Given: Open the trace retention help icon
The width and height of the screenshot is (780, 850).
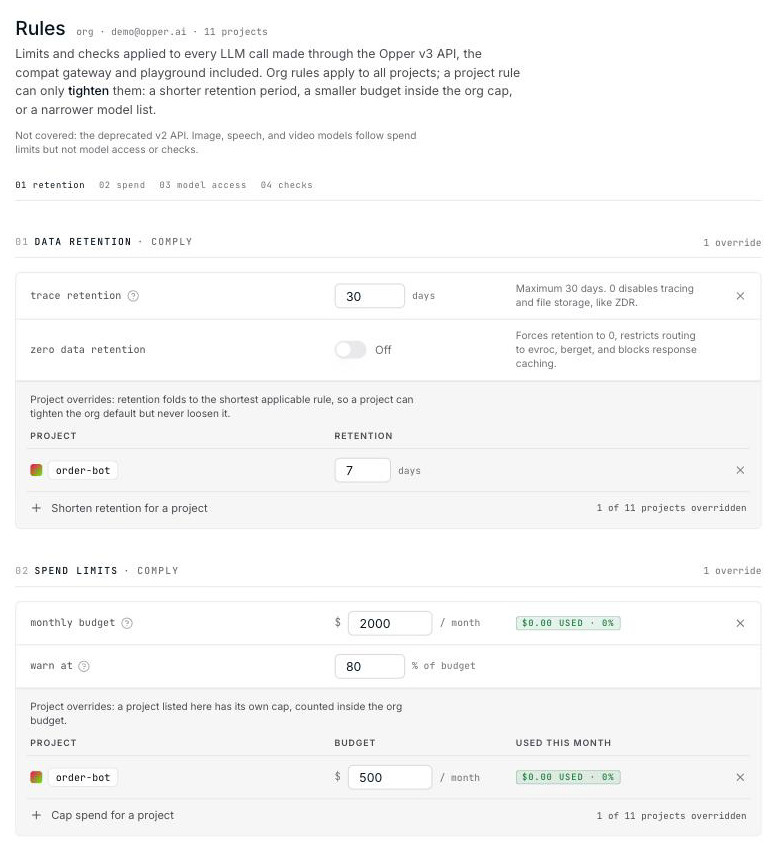Looking at the screenshot, I should [x=133, y=295].
